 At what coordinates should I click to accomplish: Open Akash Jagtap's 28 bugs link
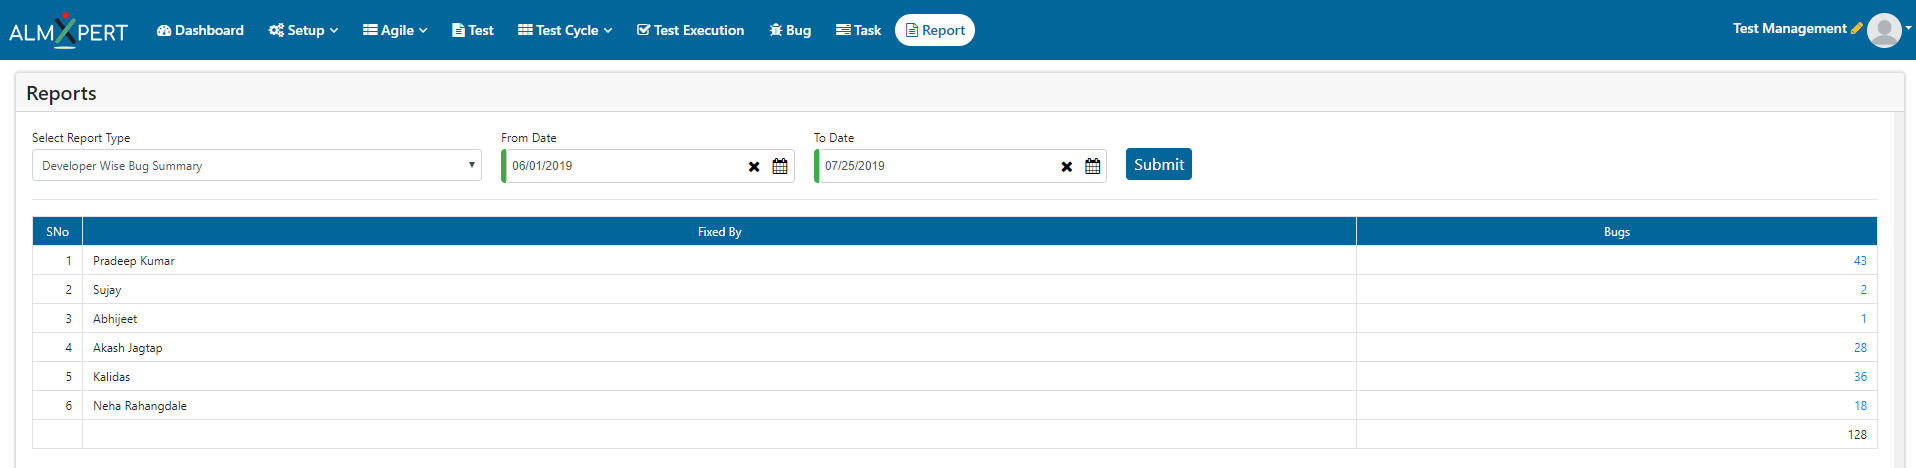1860,348
